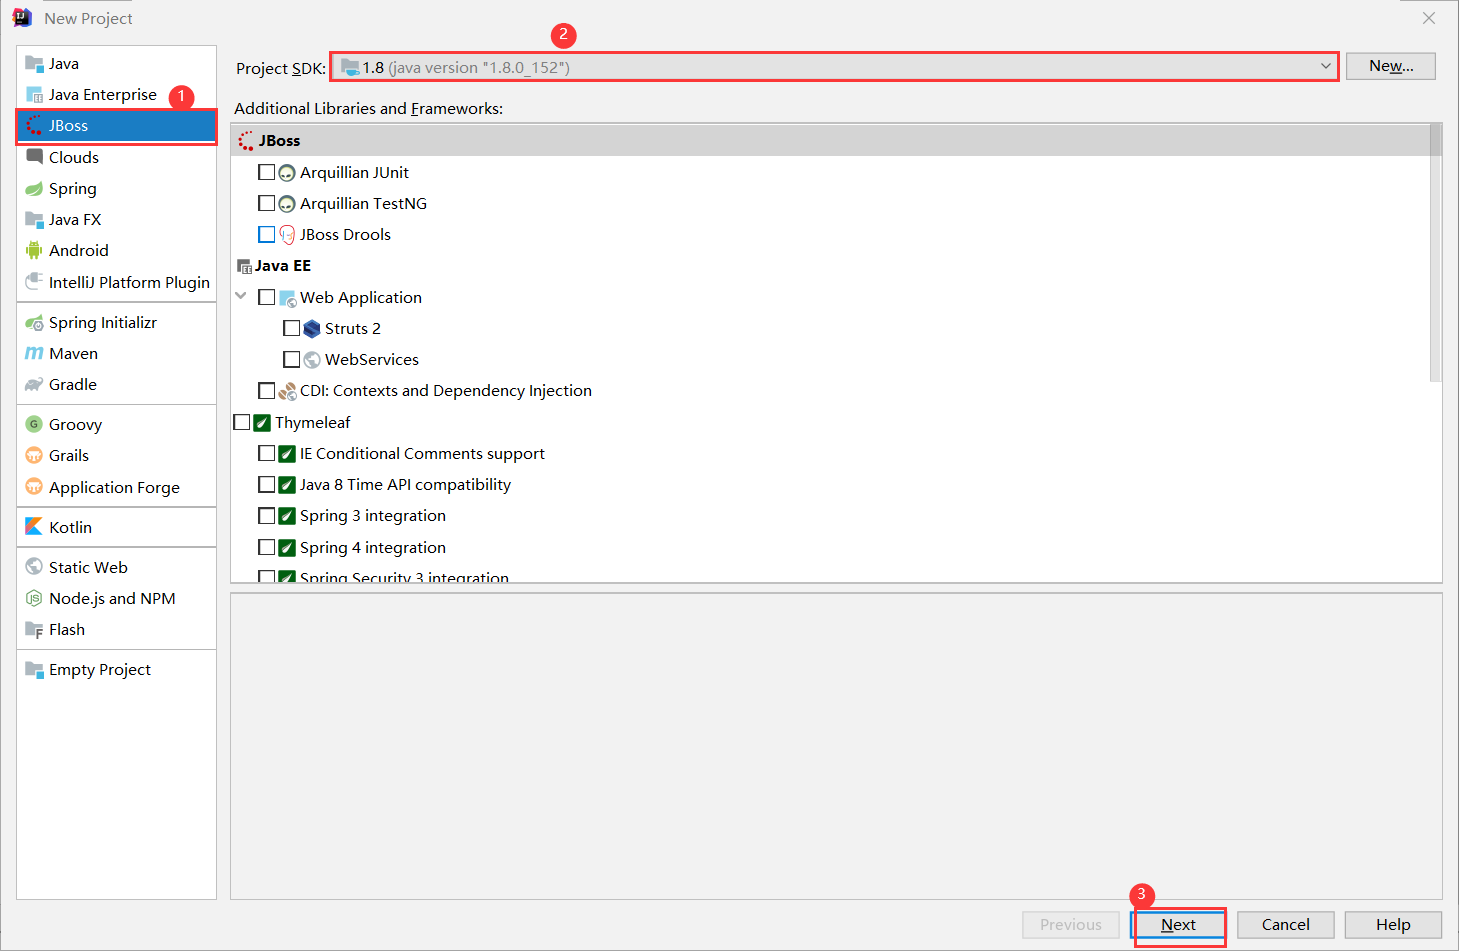Enable the WebServices checkbox

[x=291, y=359]
